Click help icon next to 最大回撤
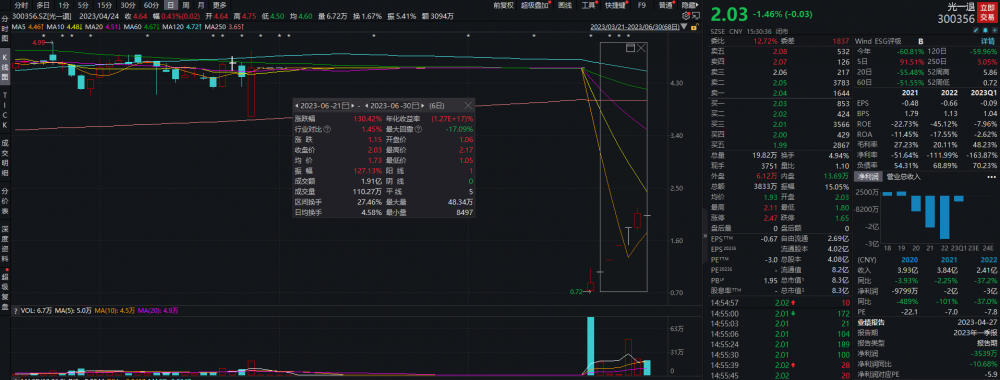 (x=418, y=129)
